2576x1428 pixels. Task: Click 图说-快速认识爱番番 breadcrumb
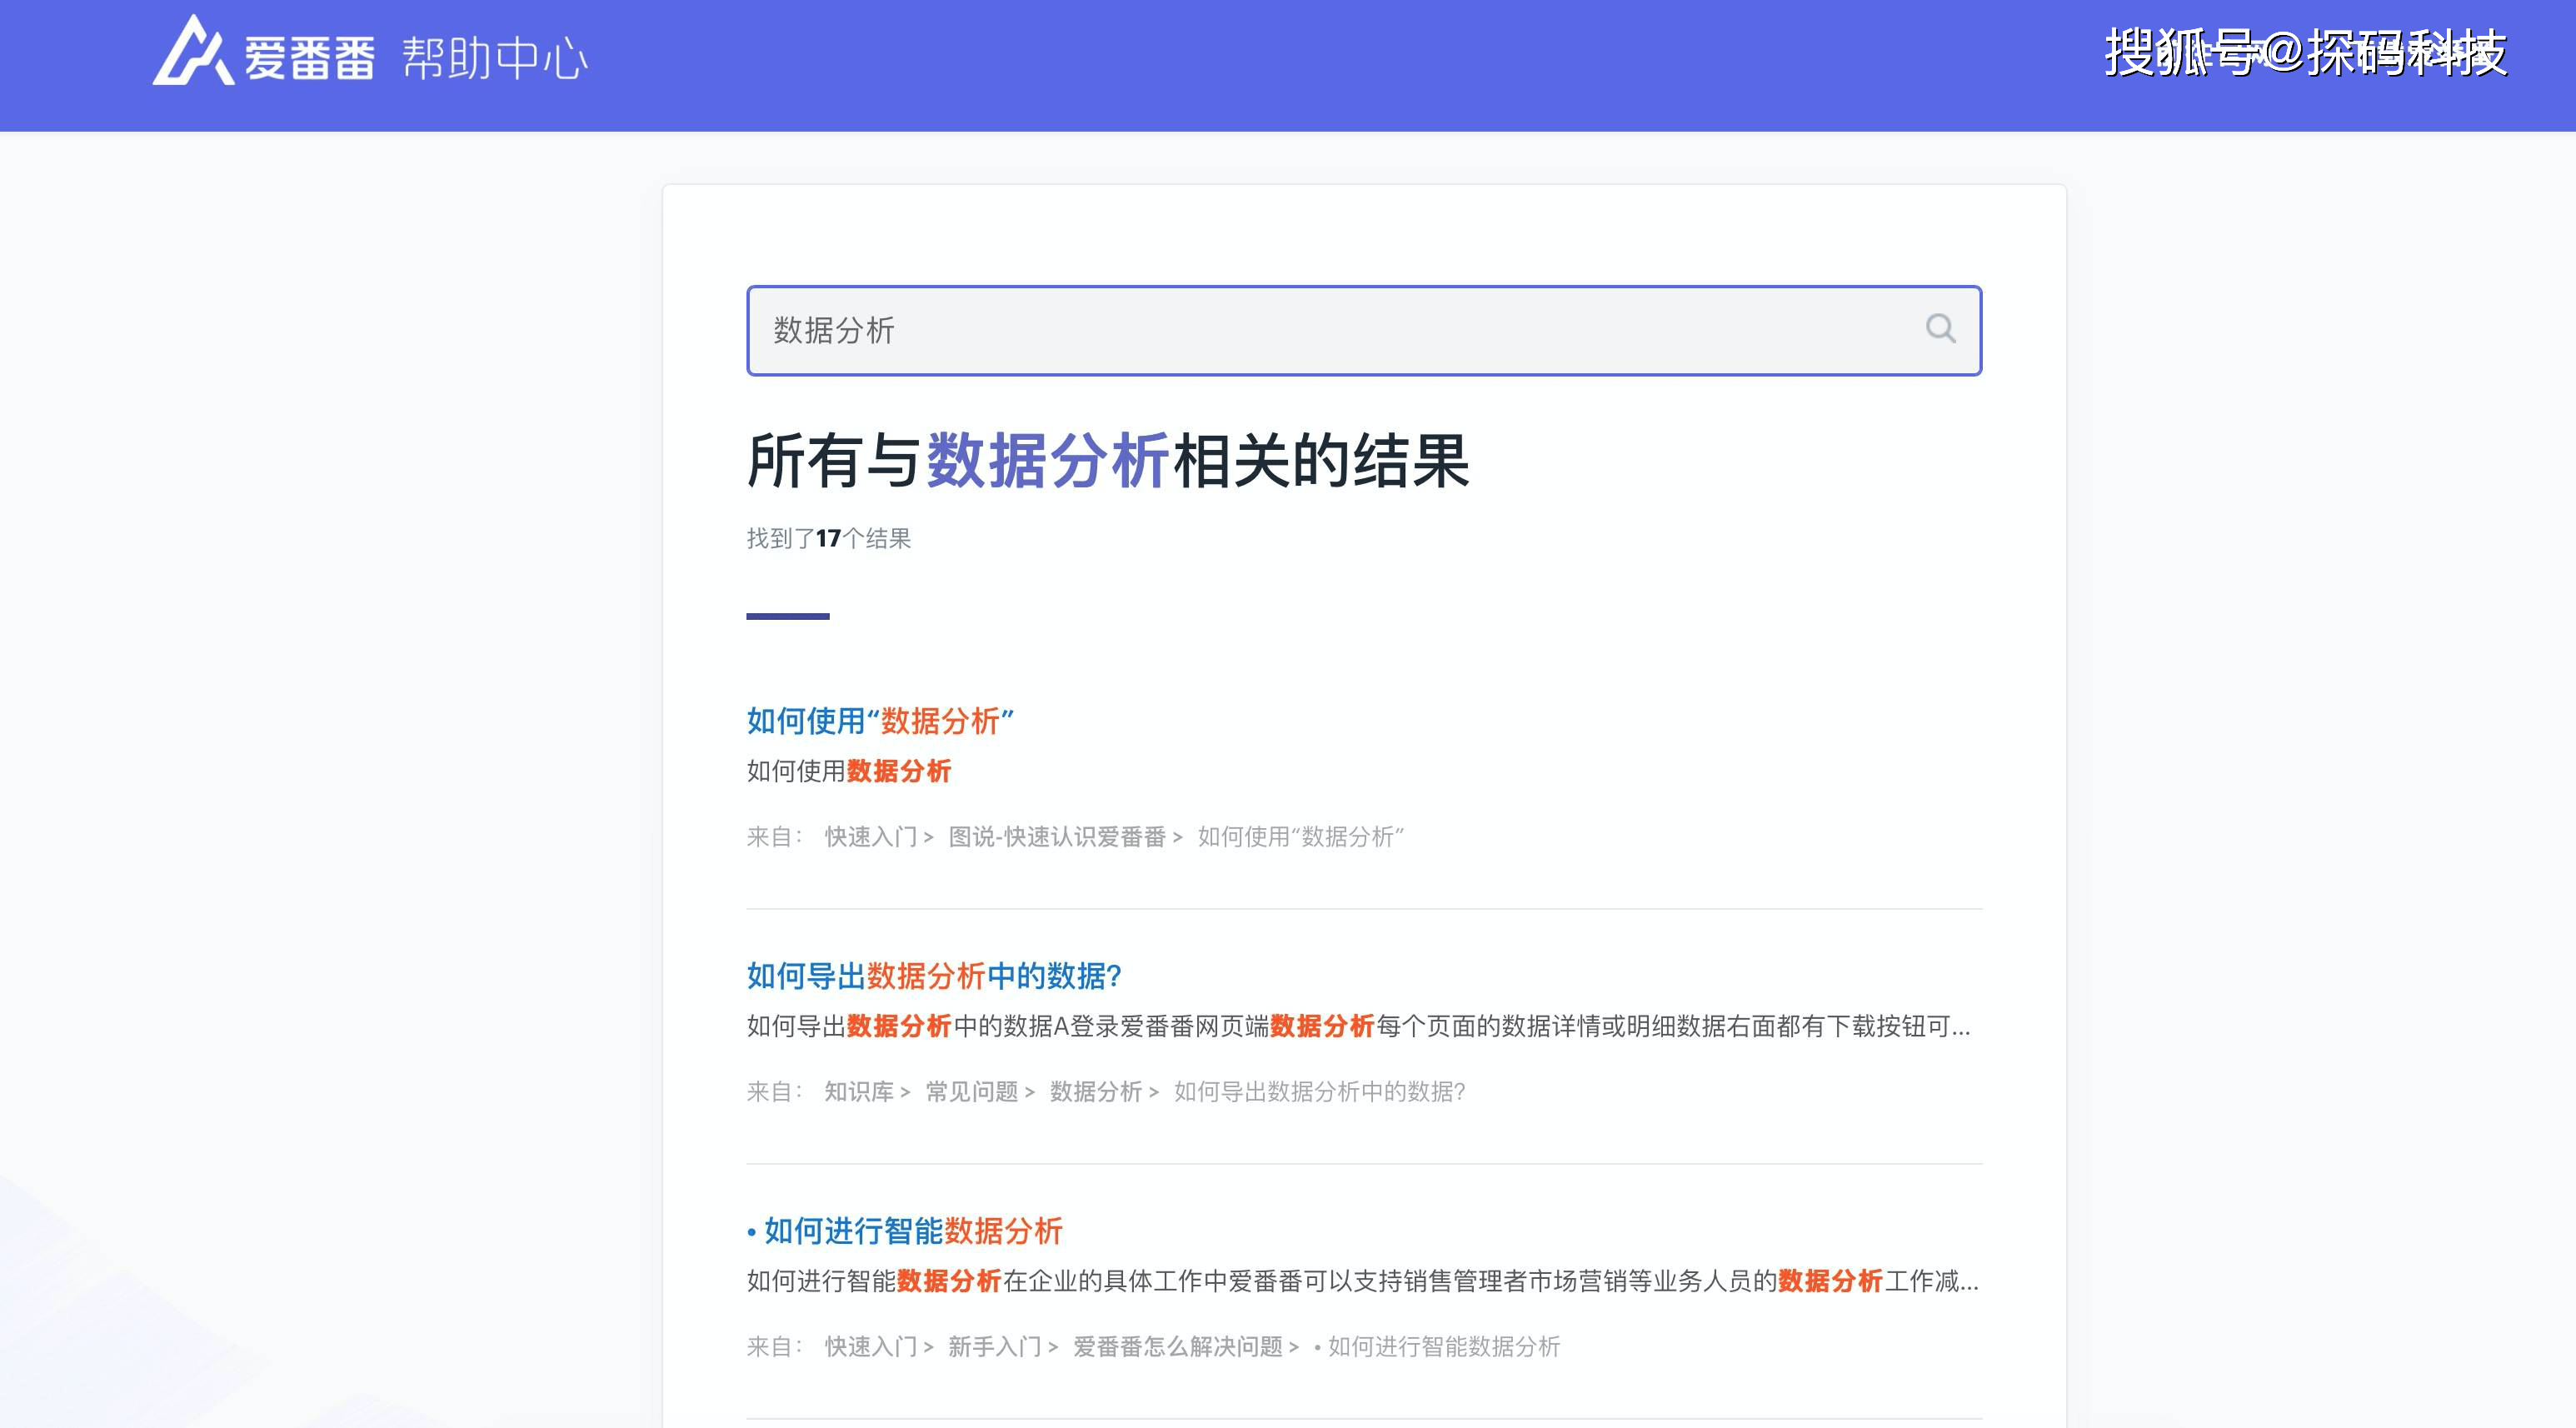[x=1057, y=837]
